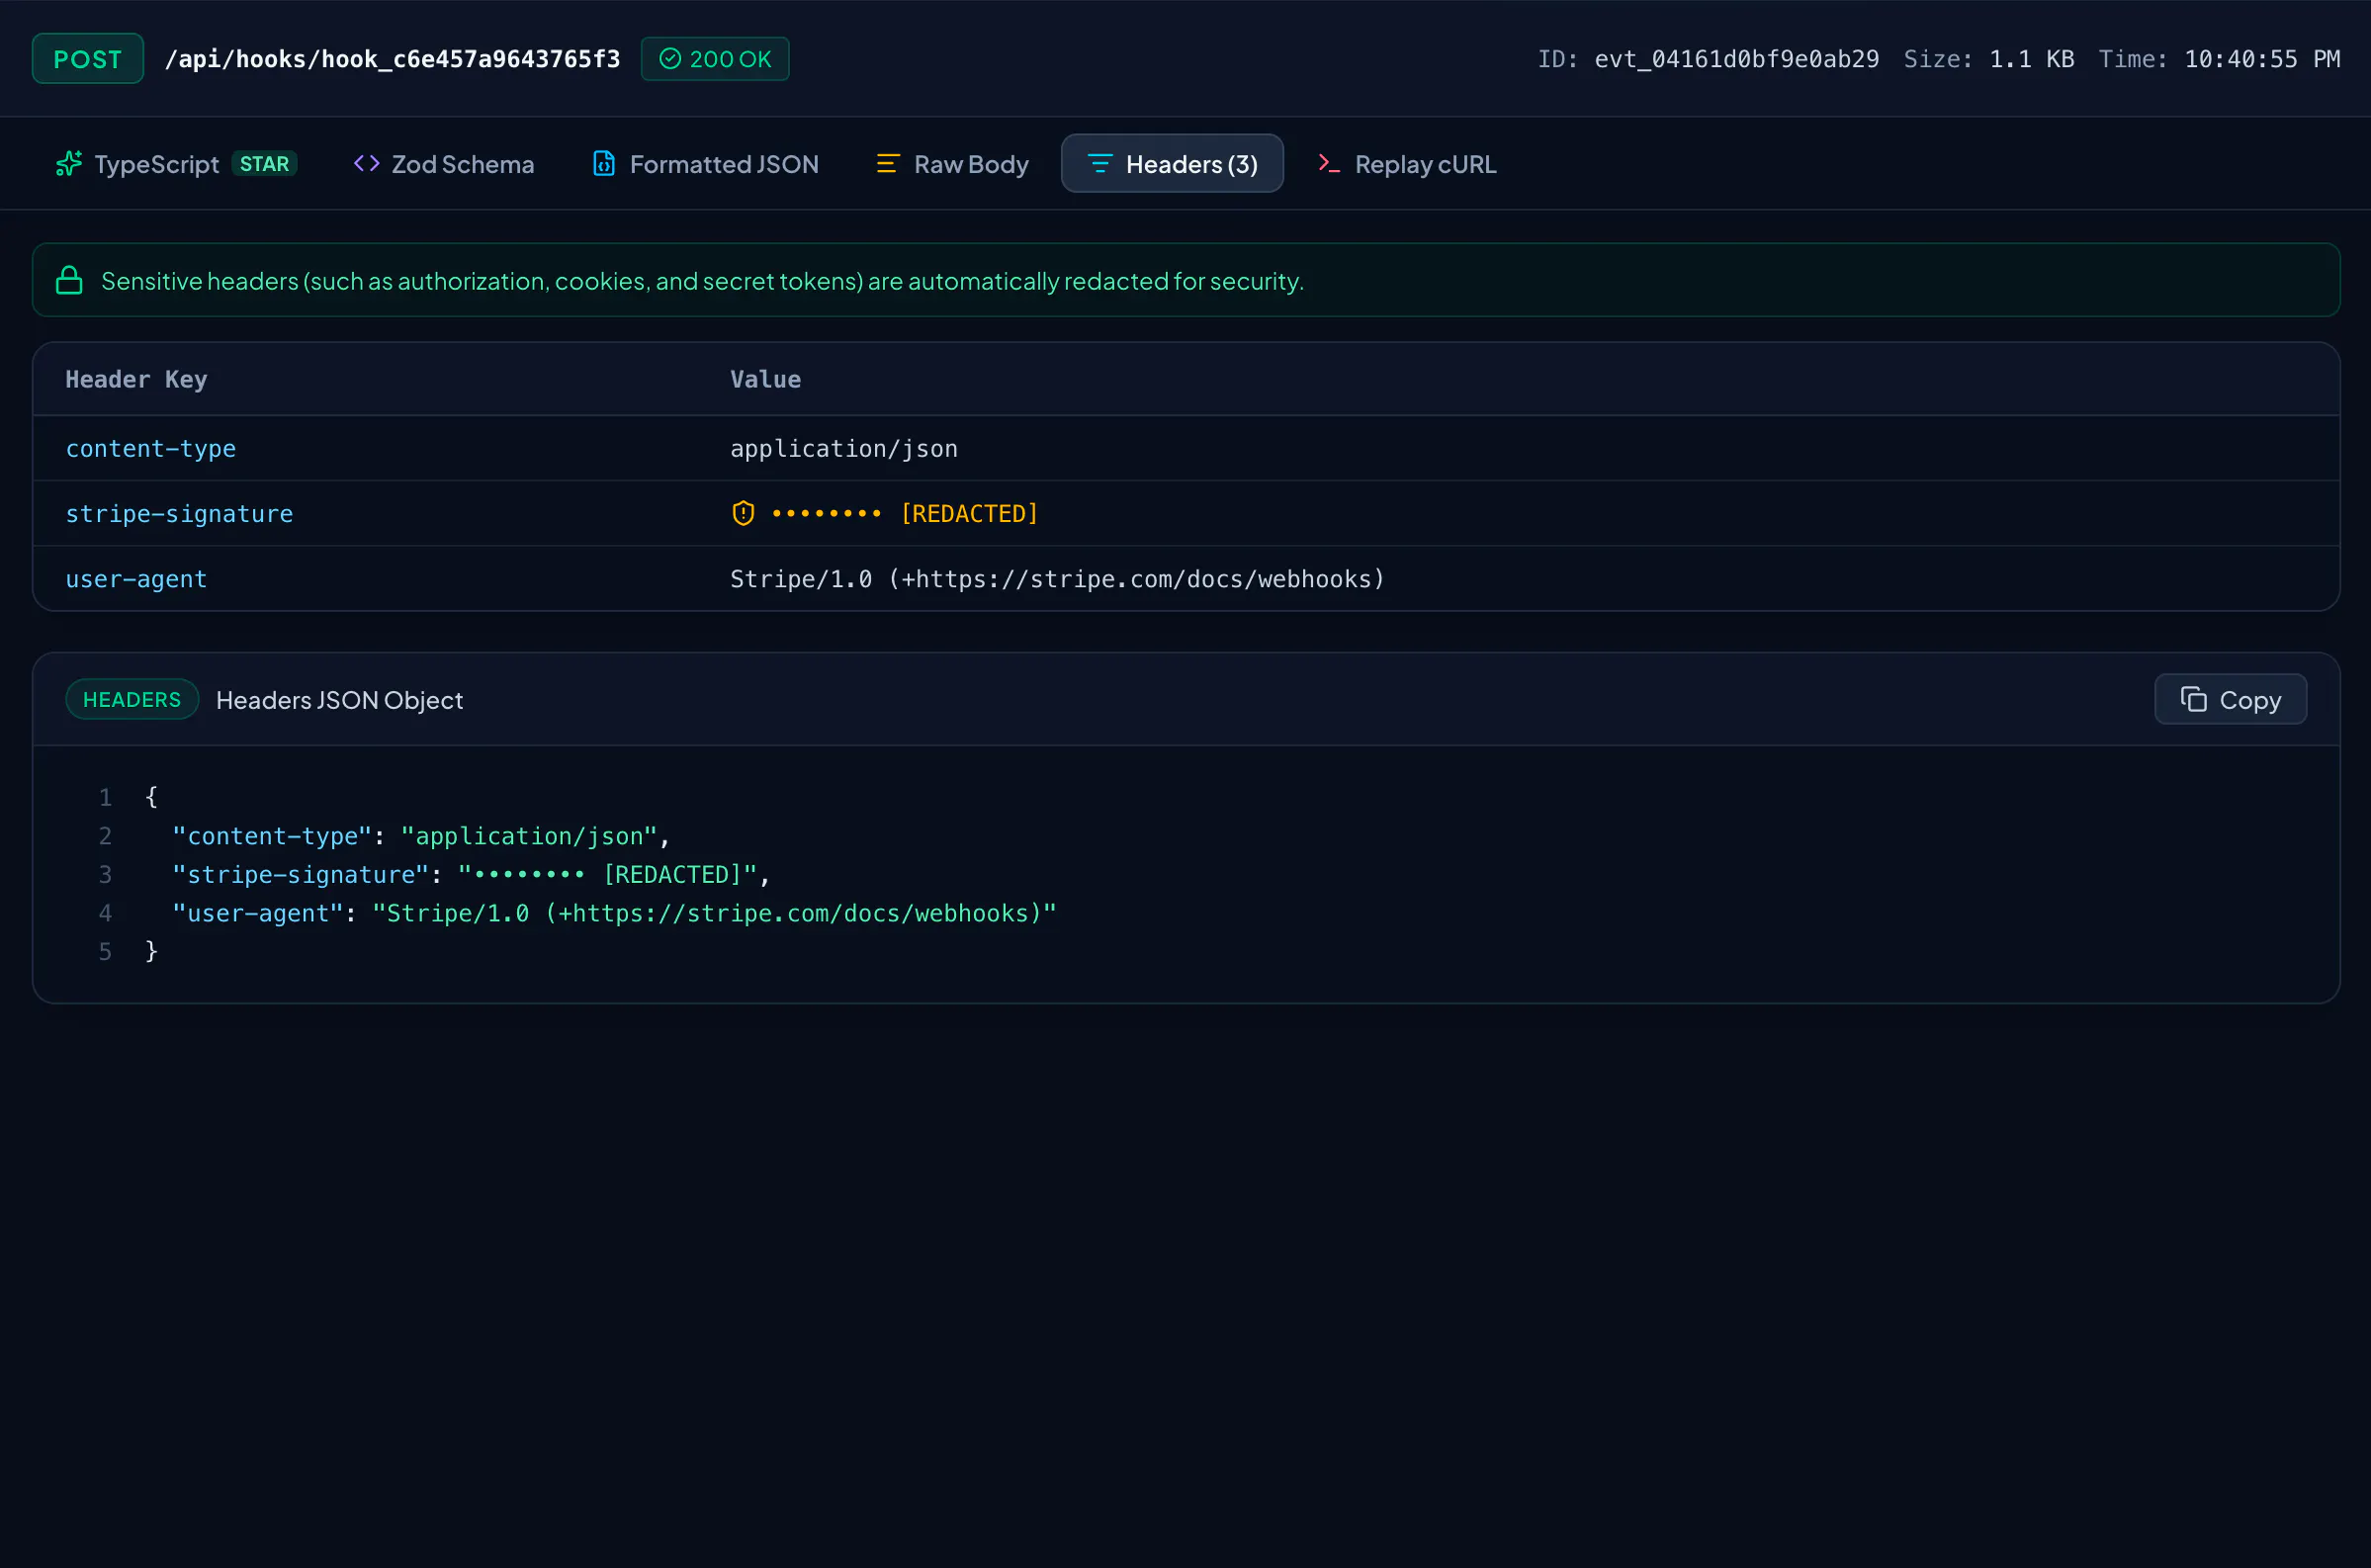
Task: Click the "user-agent" line in JSON code
Action: point(614,914)
